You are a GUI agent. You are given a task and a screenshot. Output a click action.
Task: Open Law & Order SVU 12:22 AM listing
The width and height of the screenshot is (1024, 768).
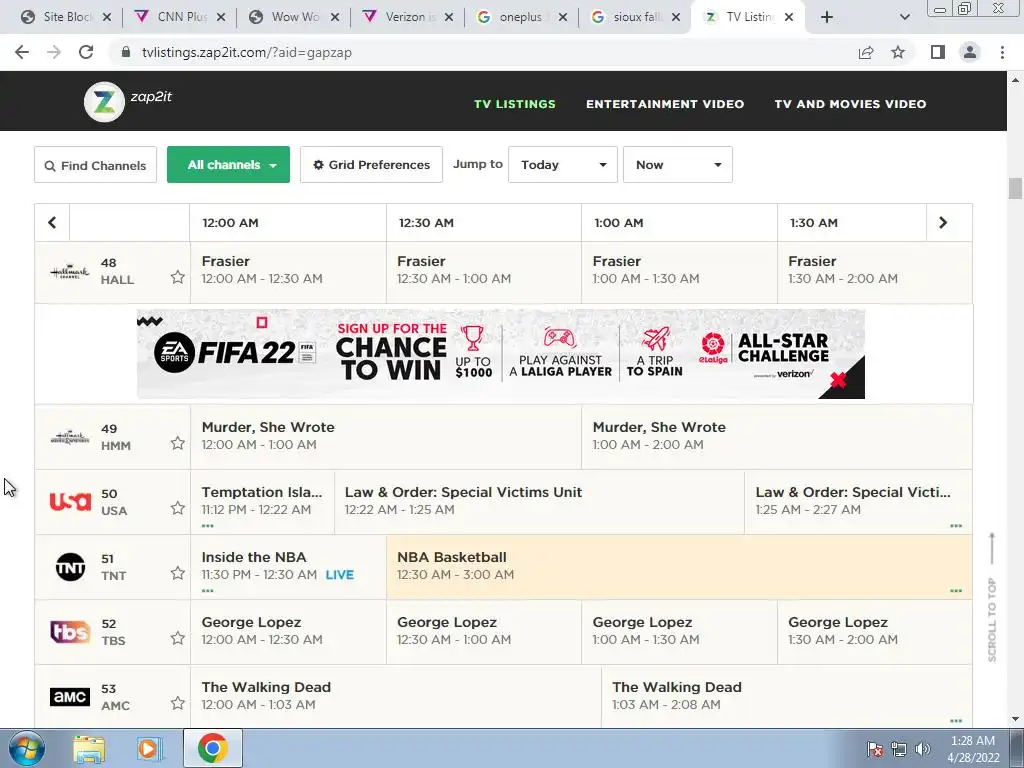[539, 502]
